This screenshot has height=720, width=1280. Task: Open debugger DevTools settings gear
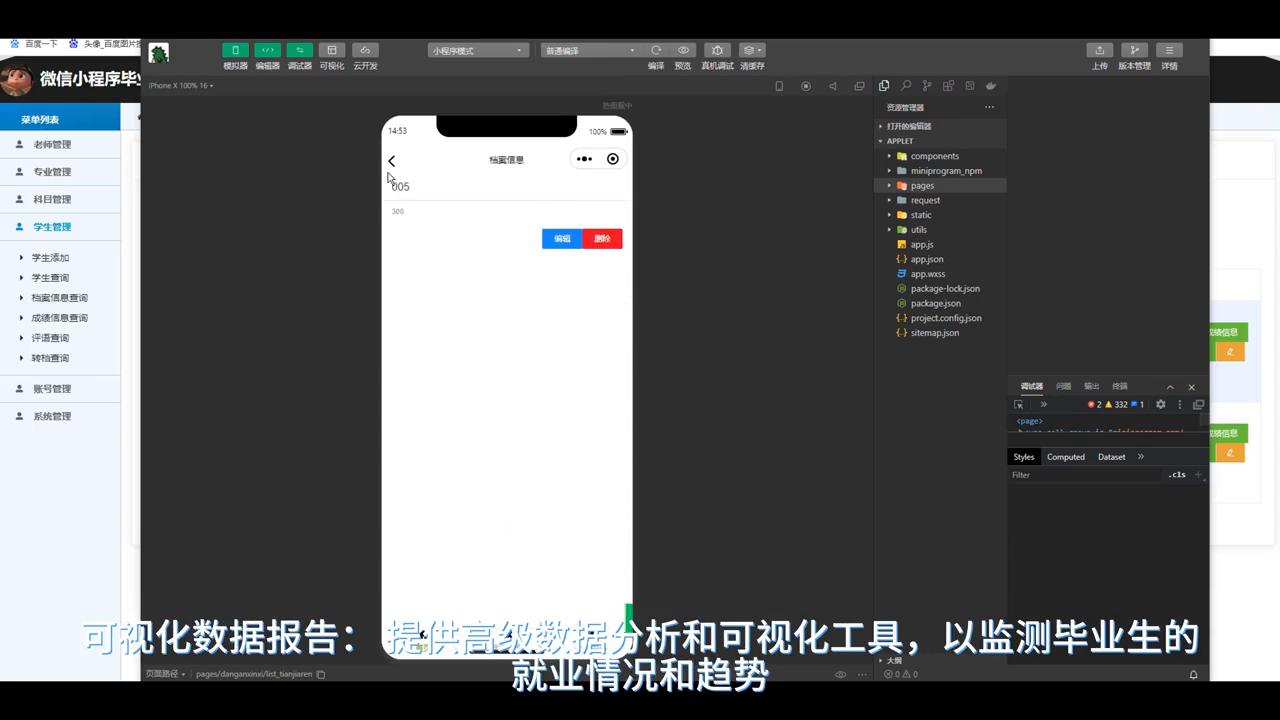[1160, 404]
